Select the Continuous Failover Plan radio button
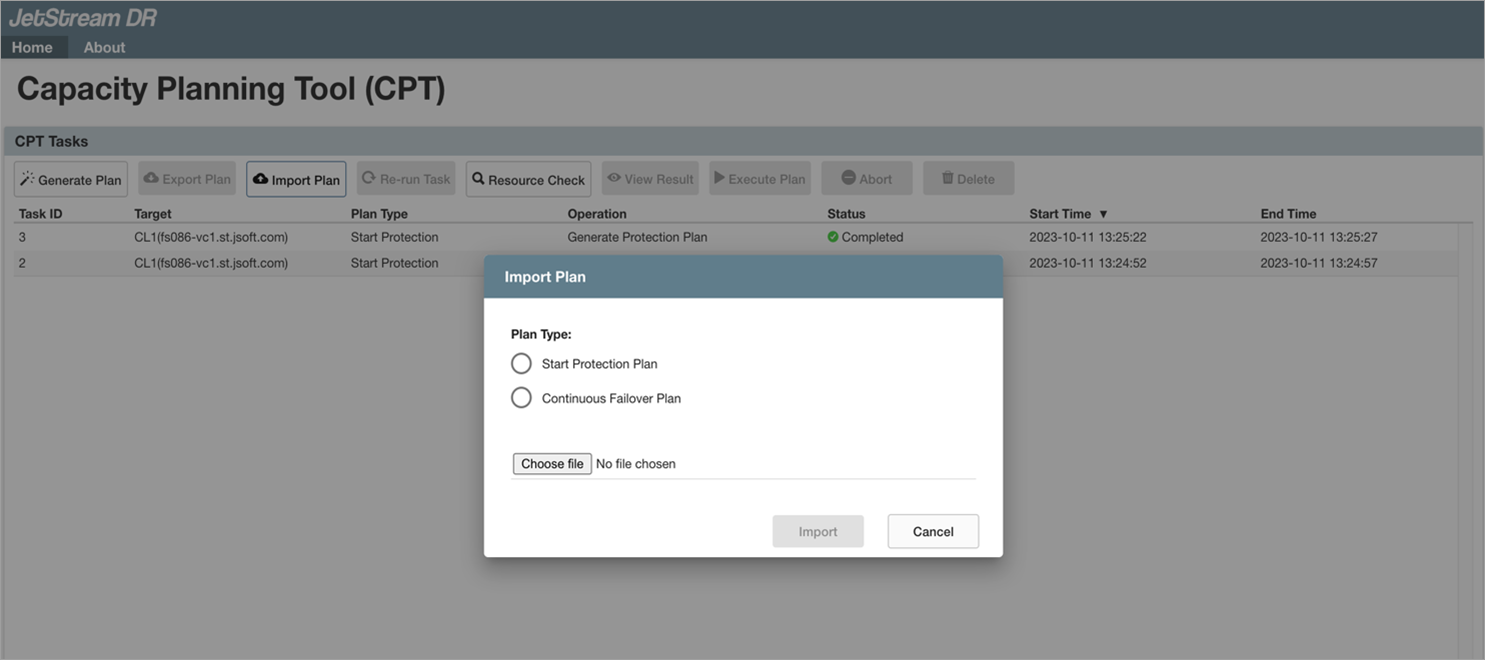The height and width of the screenshot is (660, 1485). 521,398
